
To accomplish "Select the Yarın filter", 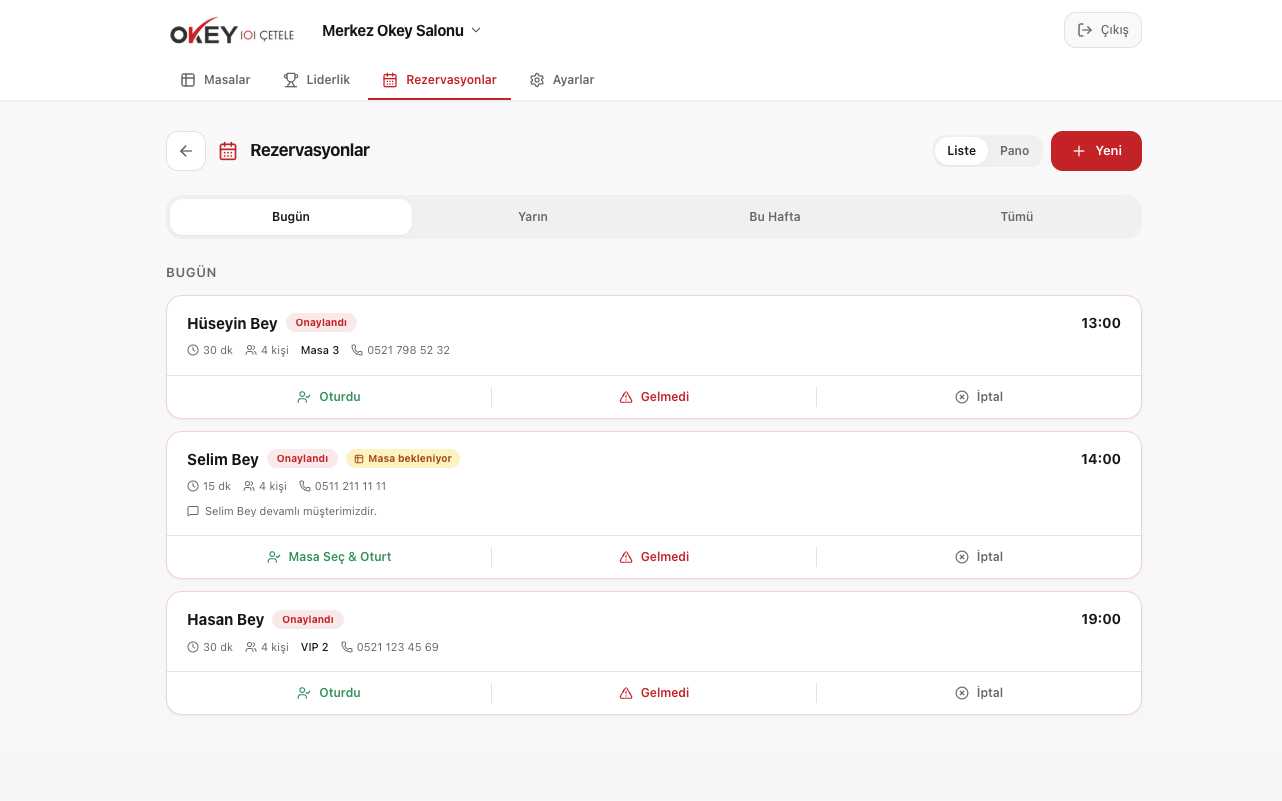I will click(532, 217).
